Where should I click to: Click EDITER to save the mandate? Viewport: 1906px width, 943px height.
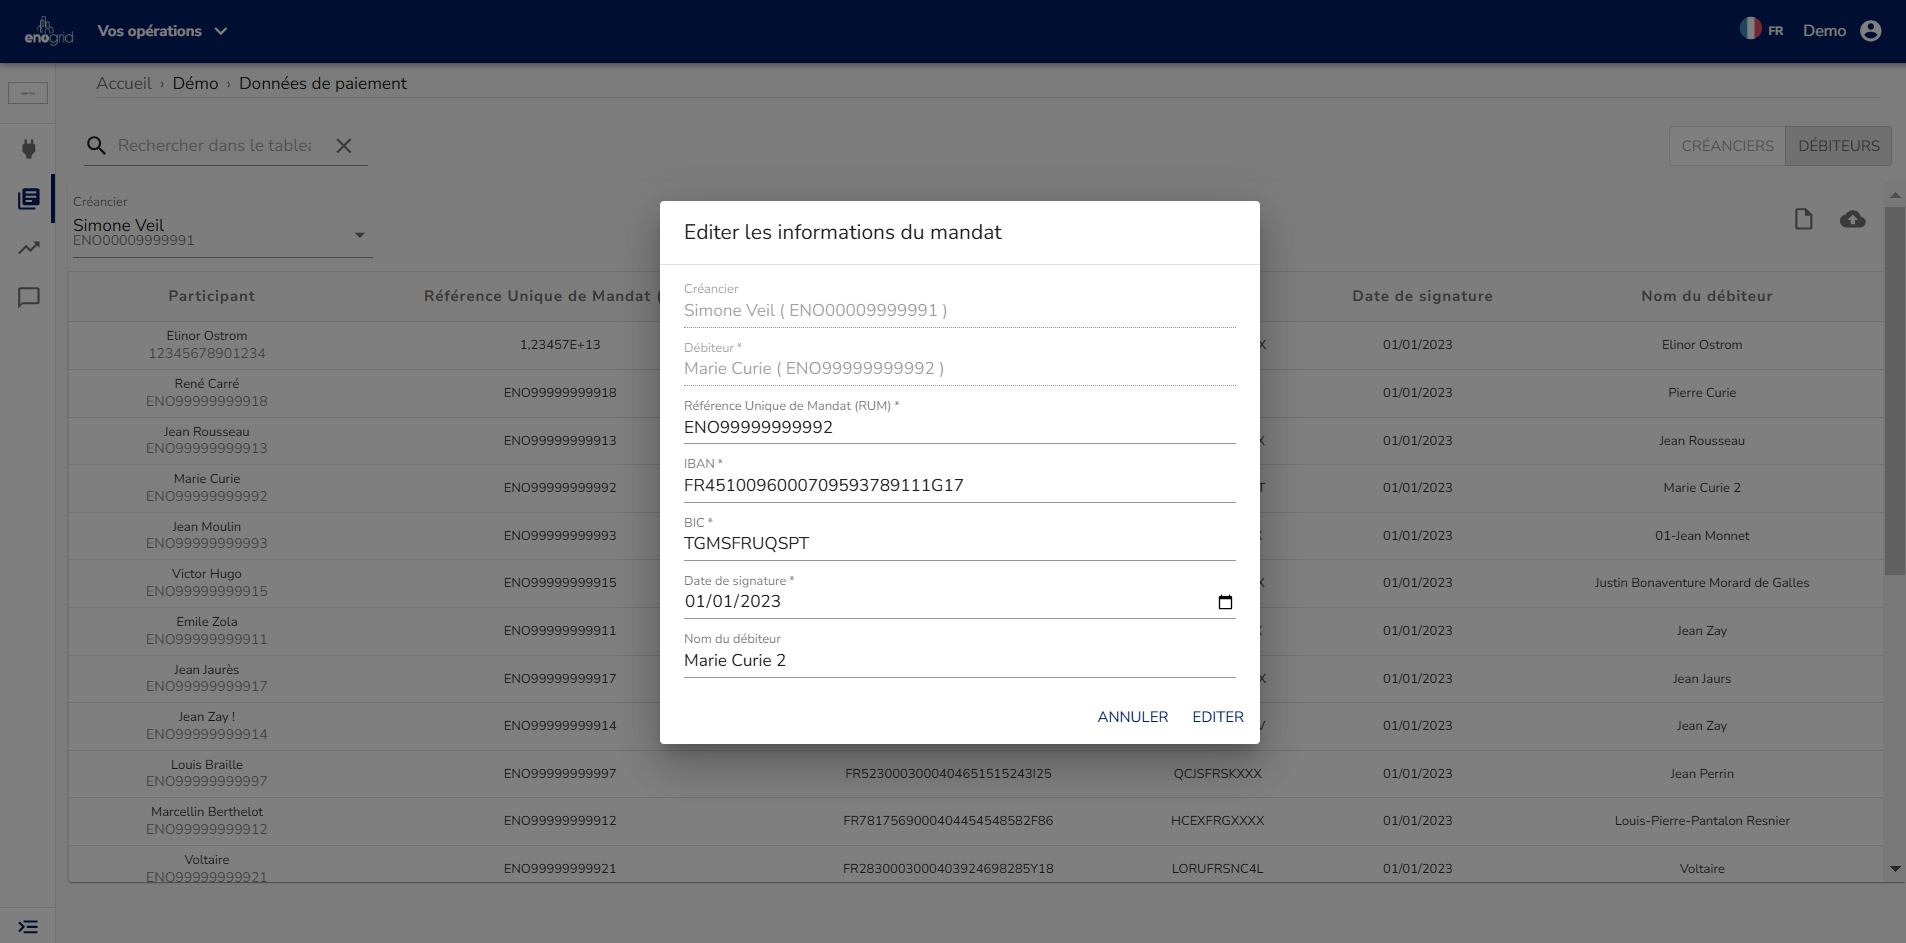tap(1217, 717)
